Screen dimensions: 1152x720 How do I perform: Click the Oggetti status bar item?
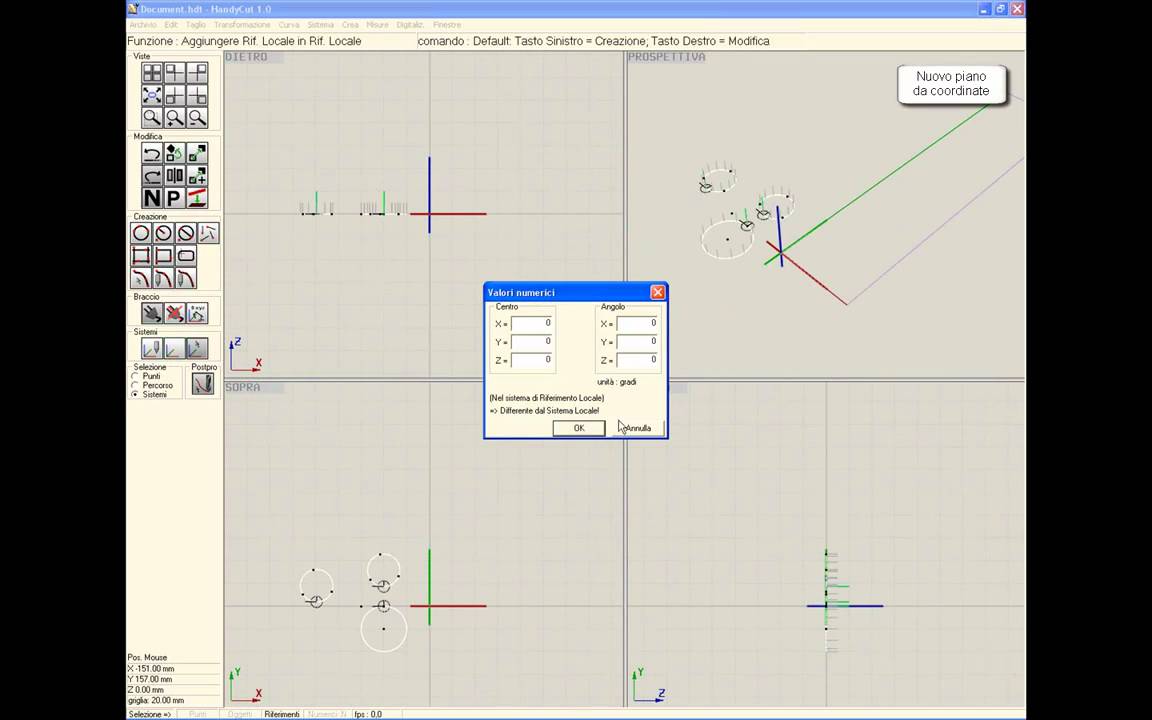240,714
